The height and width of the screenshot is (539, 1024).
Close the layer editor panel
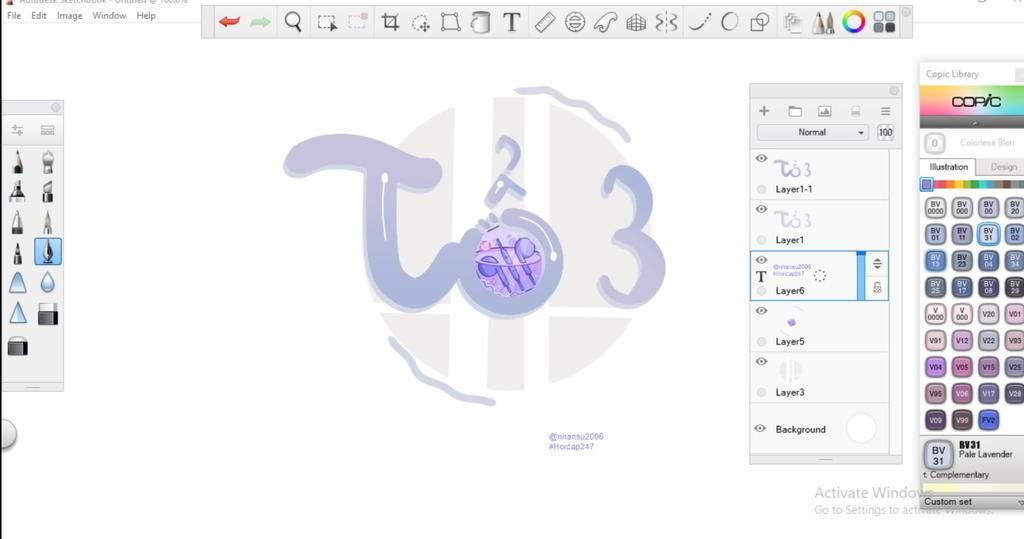(894, 91)
